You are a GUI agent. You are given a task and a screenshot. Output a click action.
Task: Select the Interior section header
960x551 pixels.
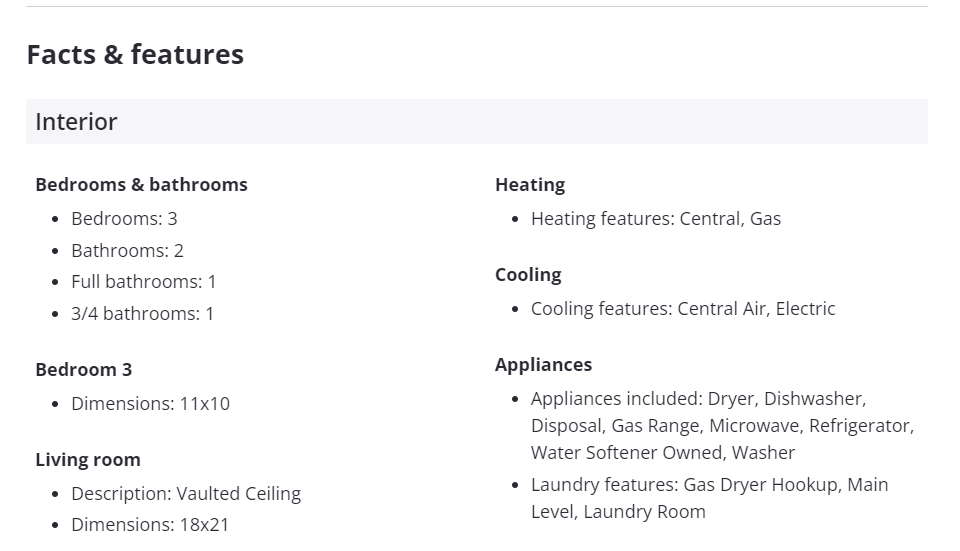pos(76,122)
